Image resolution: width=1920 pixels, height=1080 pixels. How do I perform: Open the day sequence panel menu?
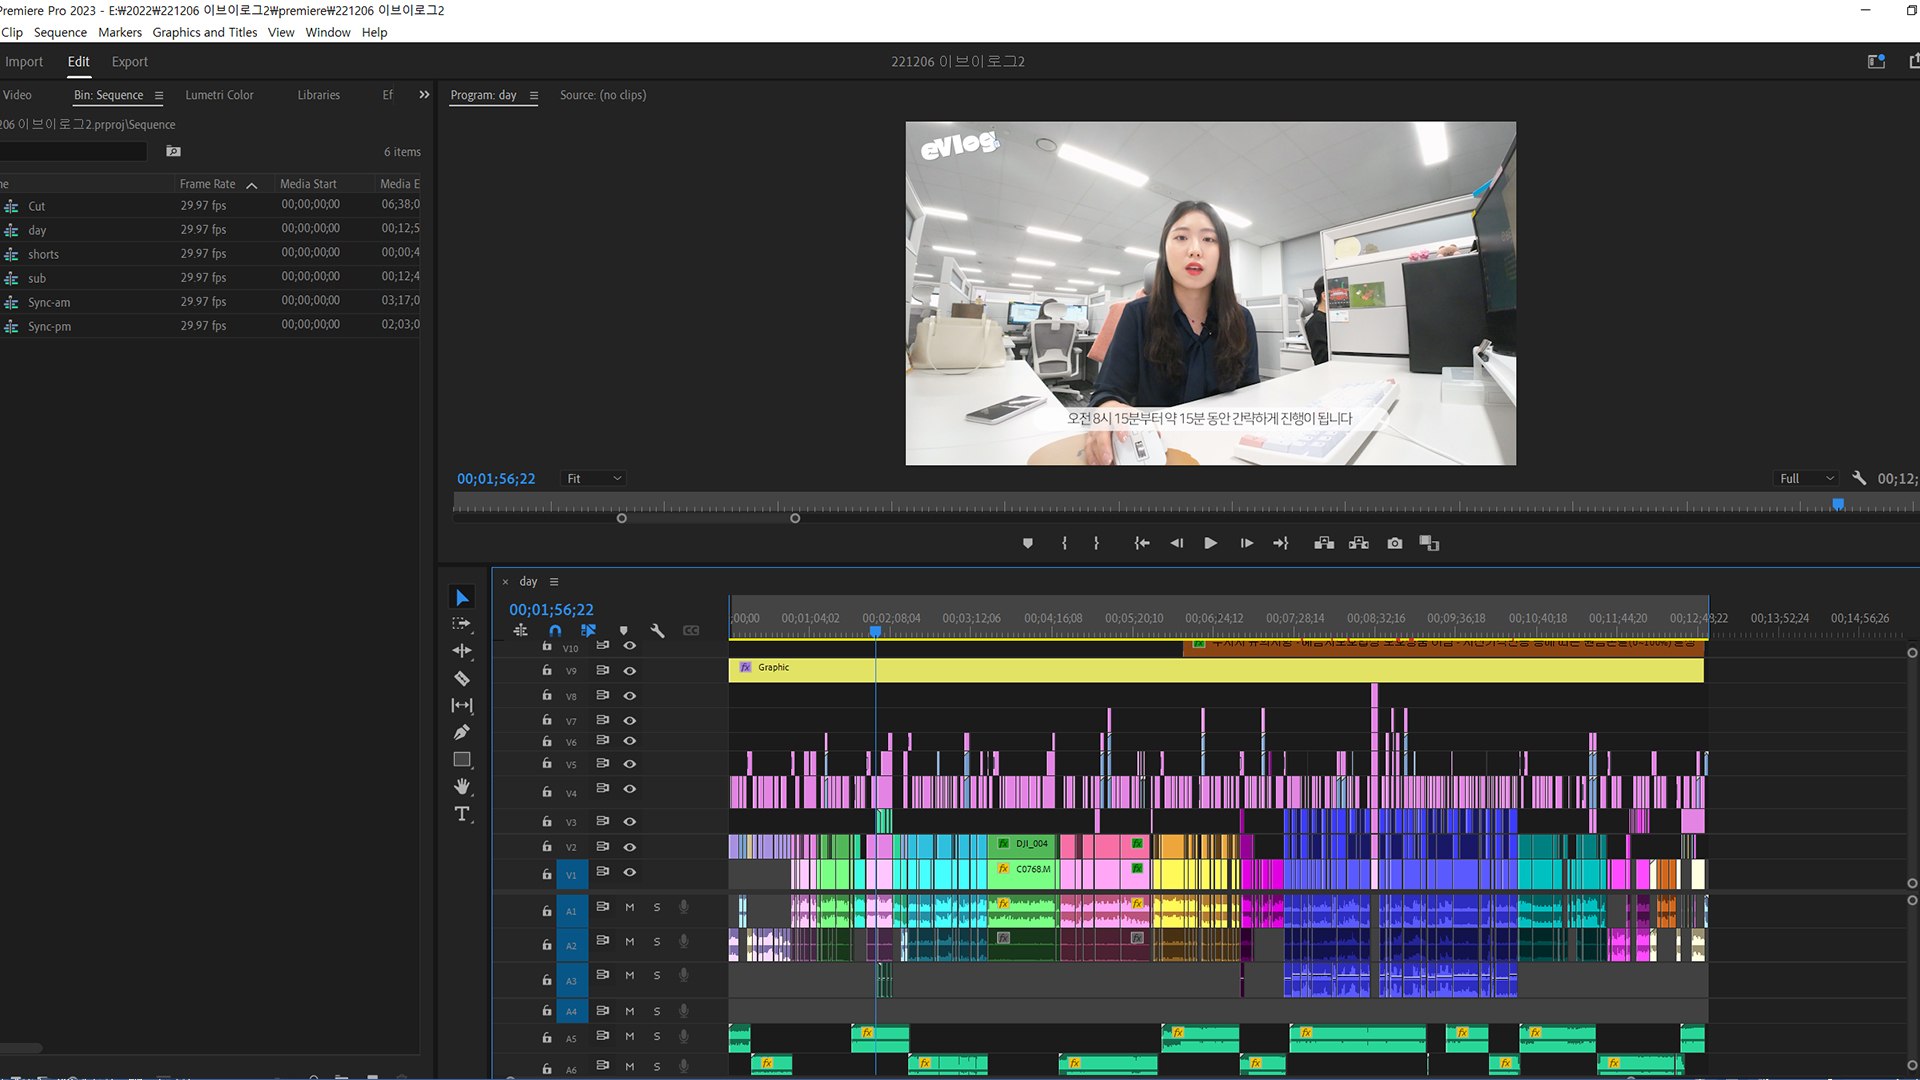click(x=554, y=581)
